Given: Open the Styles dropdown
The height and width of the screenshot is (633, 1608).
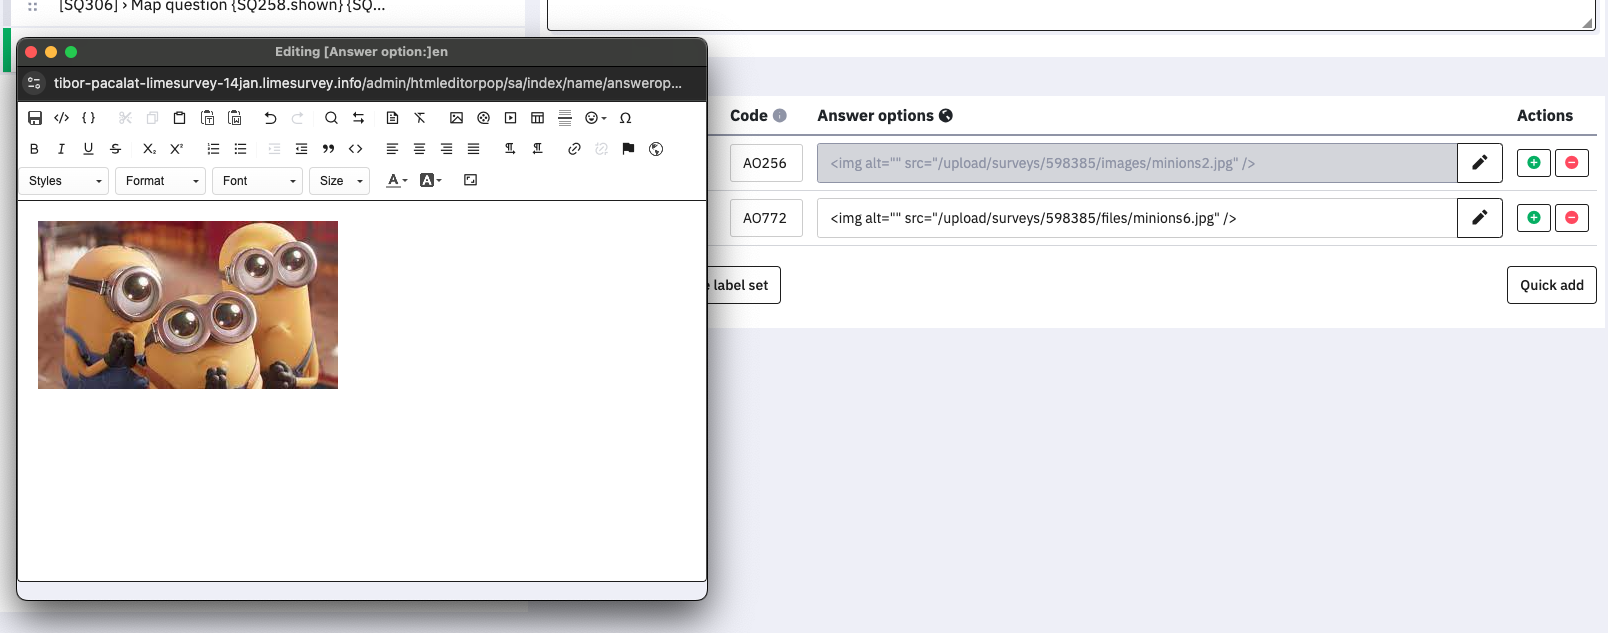Looking at the screenshot, I should click(64, 181).
